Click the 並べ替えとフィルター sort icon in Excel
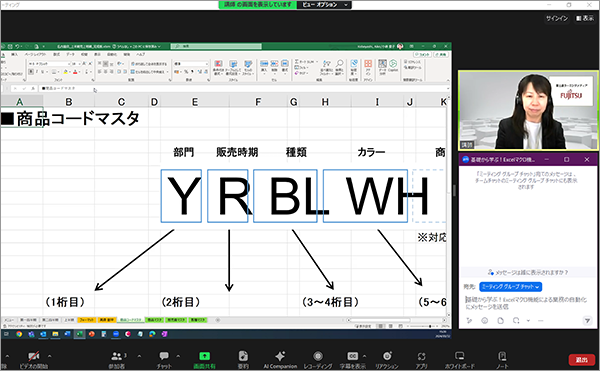Screen dimensions: 600x371 pos(326,64)
